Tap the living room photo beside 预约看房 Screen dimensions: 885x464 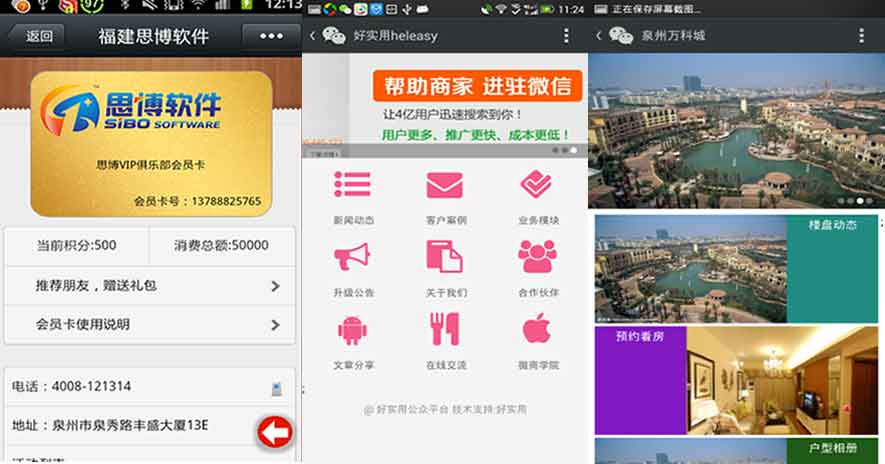pos(782,380)
